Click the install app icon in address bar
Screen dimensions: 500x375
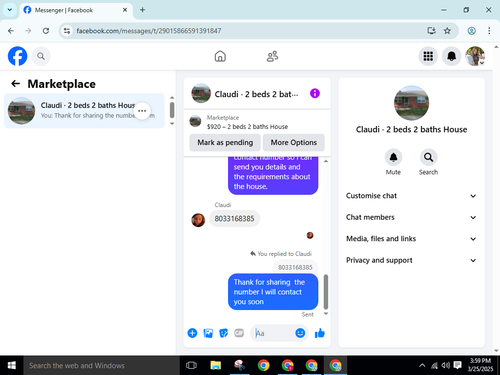(432, 31)
